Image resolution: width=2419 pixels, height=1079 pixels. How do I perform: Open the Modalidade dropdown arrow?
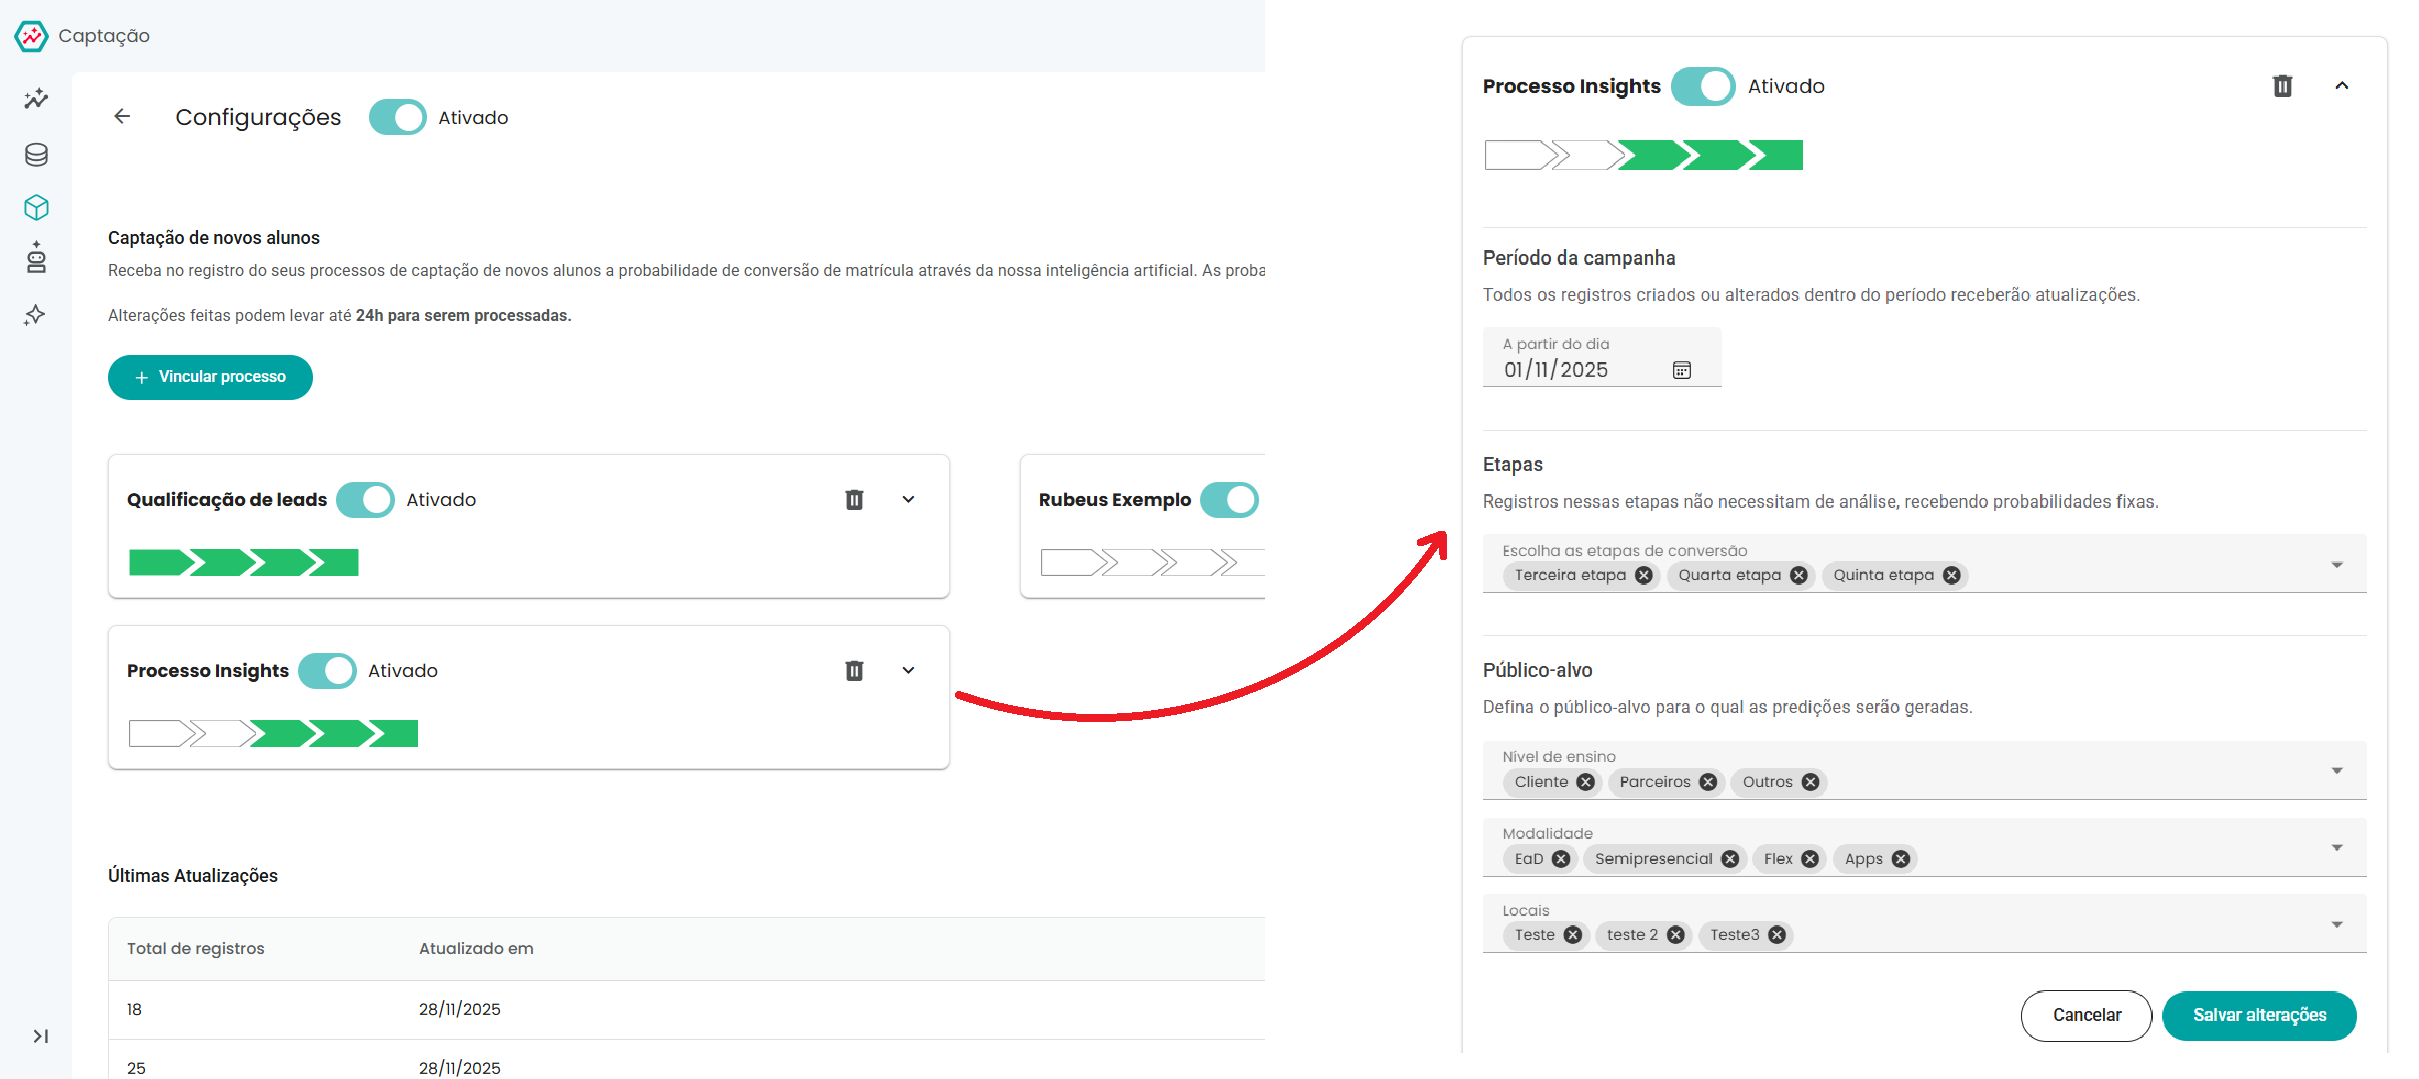[x=2337, y=848]
